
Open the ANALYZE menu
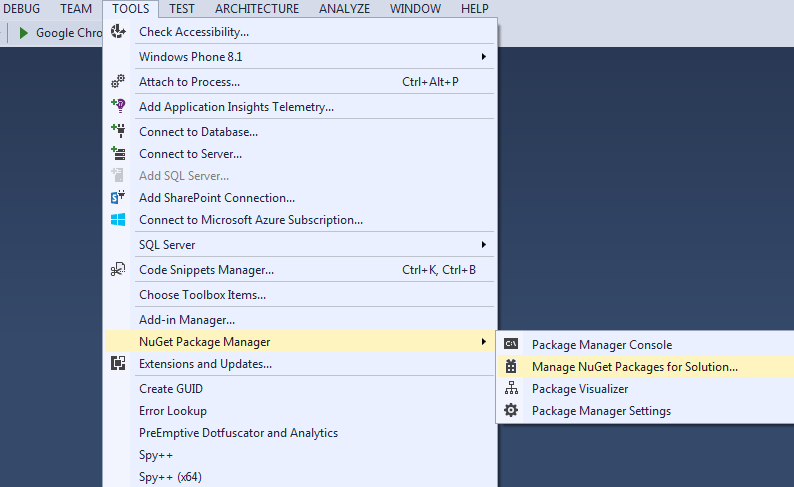[x=344, y=9]
